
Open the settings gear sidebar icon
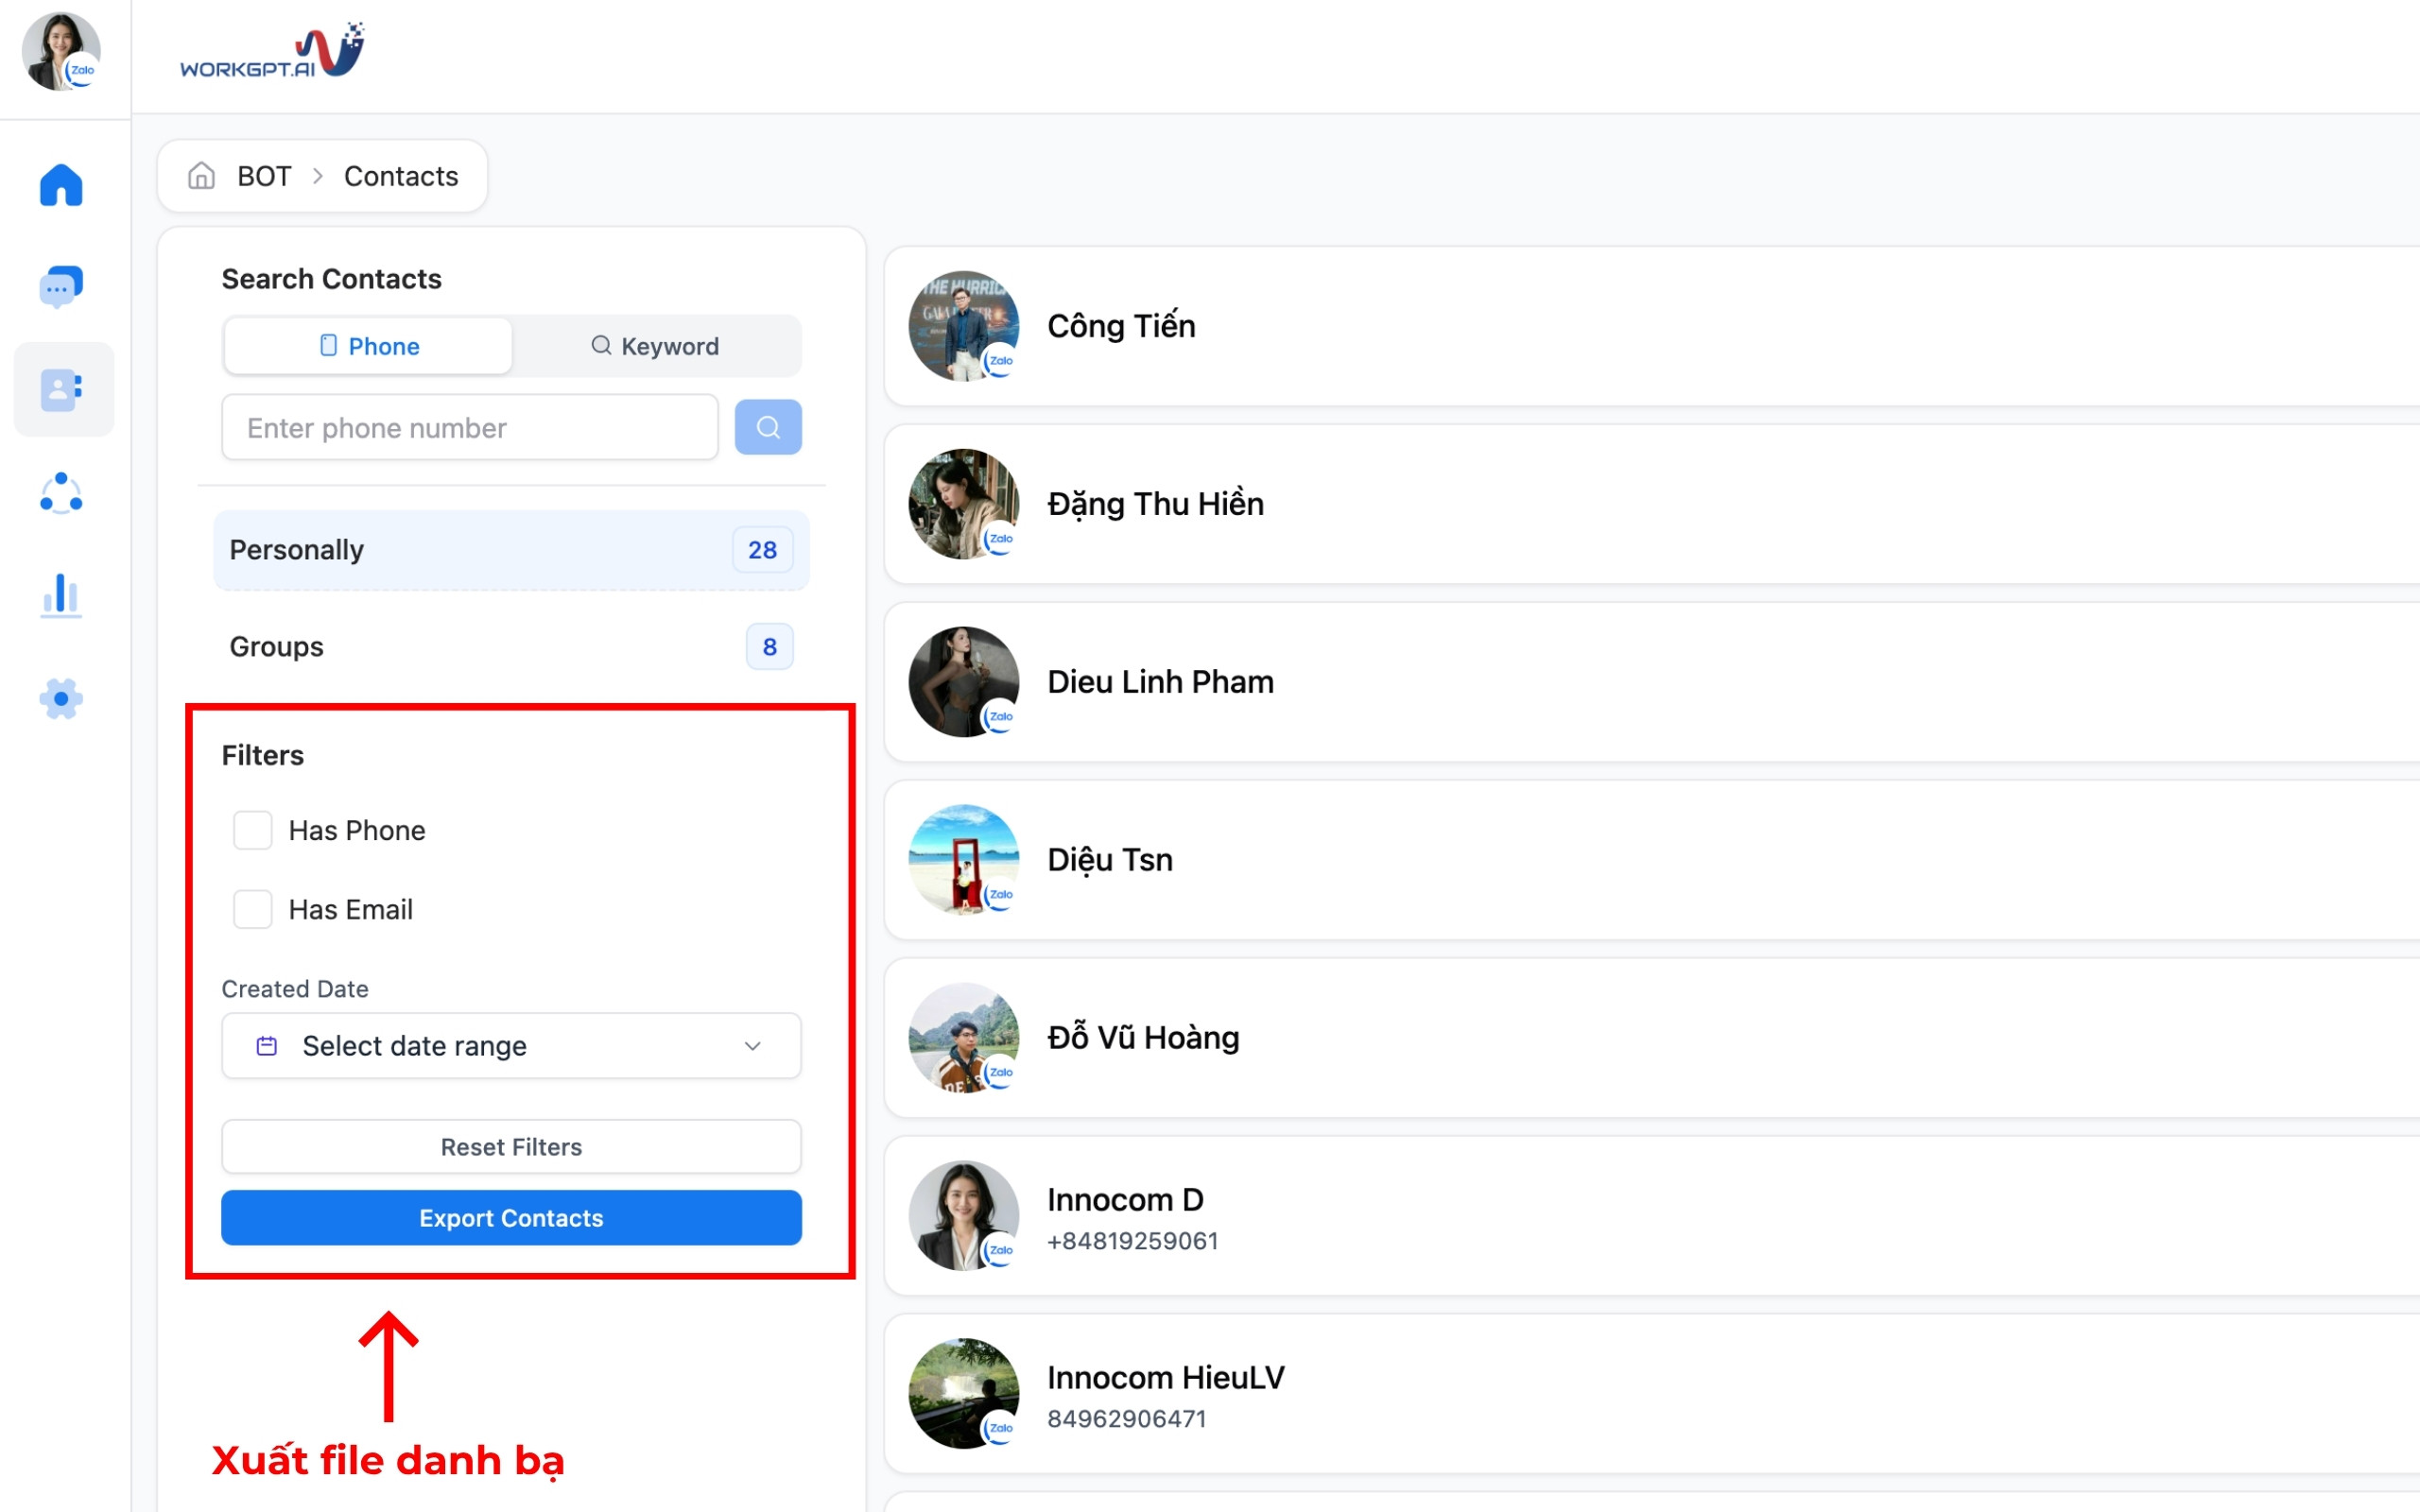pos(61,698)
